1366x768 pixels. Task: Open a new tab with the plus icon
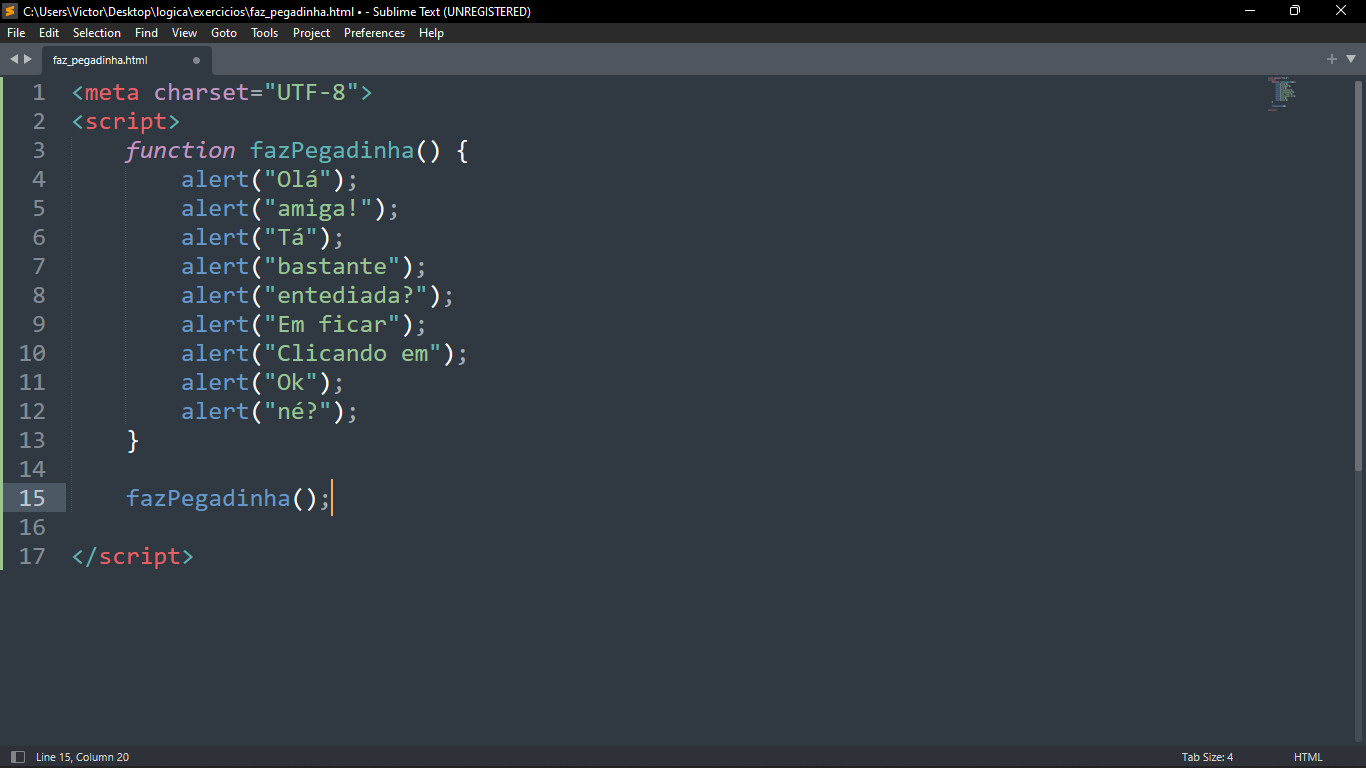click(1332, 59)
